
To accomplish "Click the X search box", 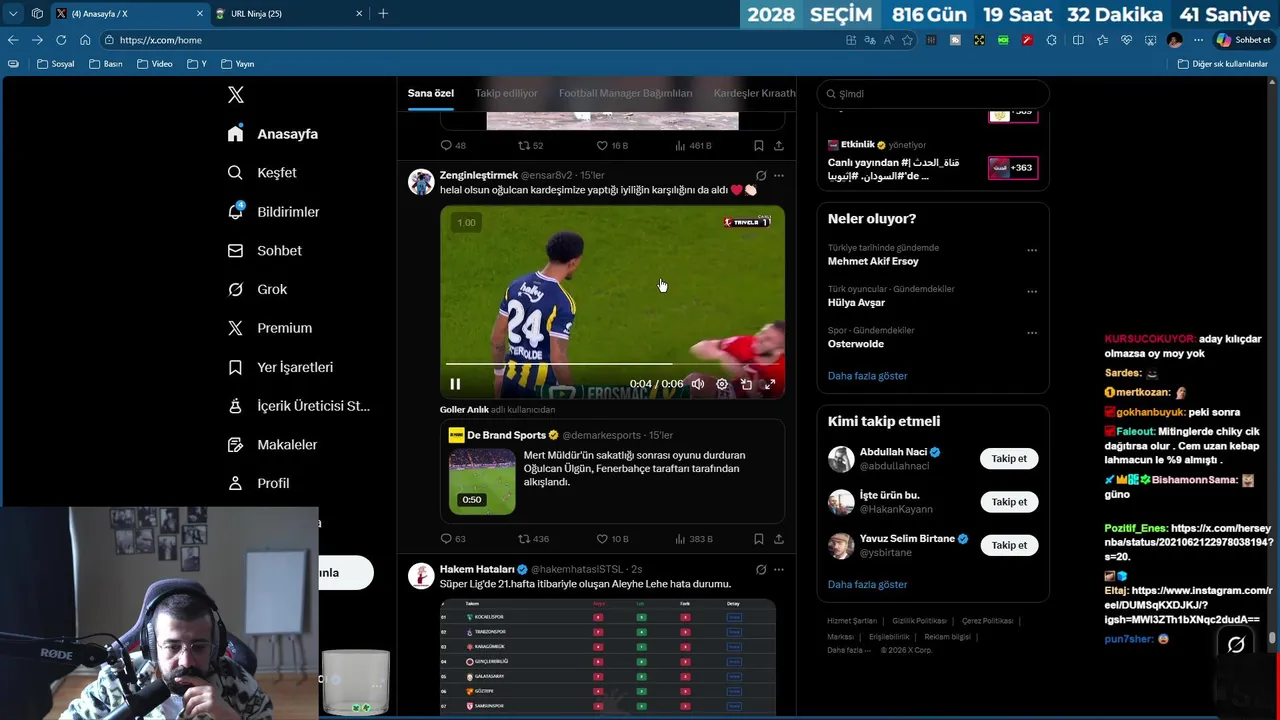I will (933, 94).
